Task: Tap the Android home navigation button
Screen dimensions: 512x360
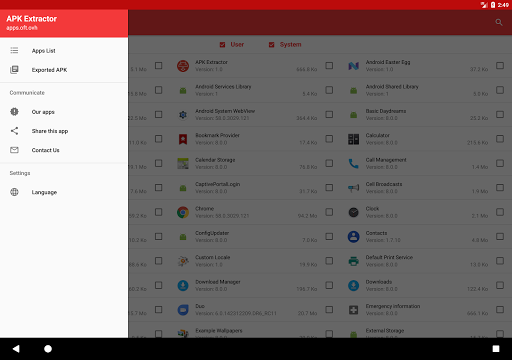Action: [48, 349]
